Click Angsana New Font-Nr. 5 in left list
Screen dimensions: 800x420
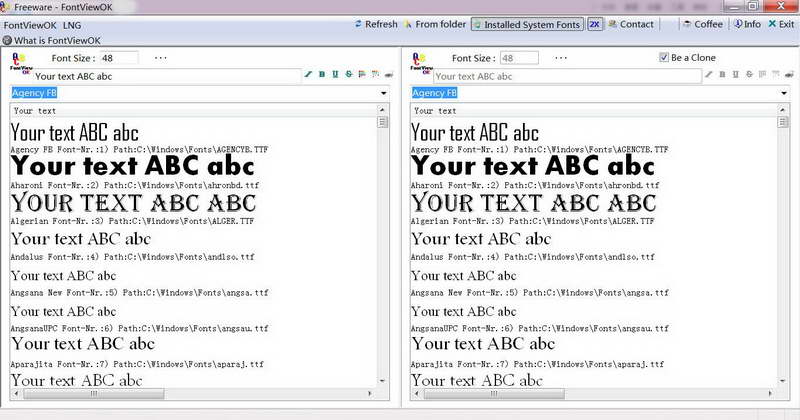(139, 293)
